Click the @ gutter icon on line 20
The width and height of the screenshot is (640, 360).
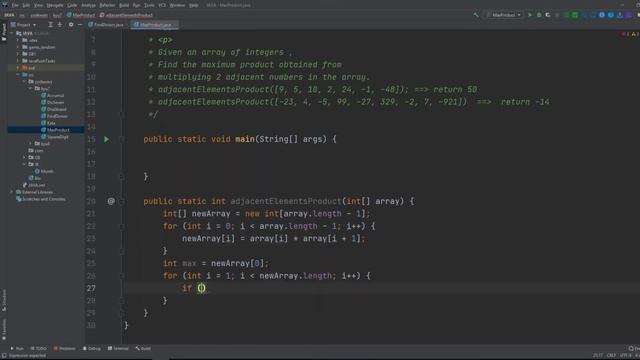coord(111,201)
